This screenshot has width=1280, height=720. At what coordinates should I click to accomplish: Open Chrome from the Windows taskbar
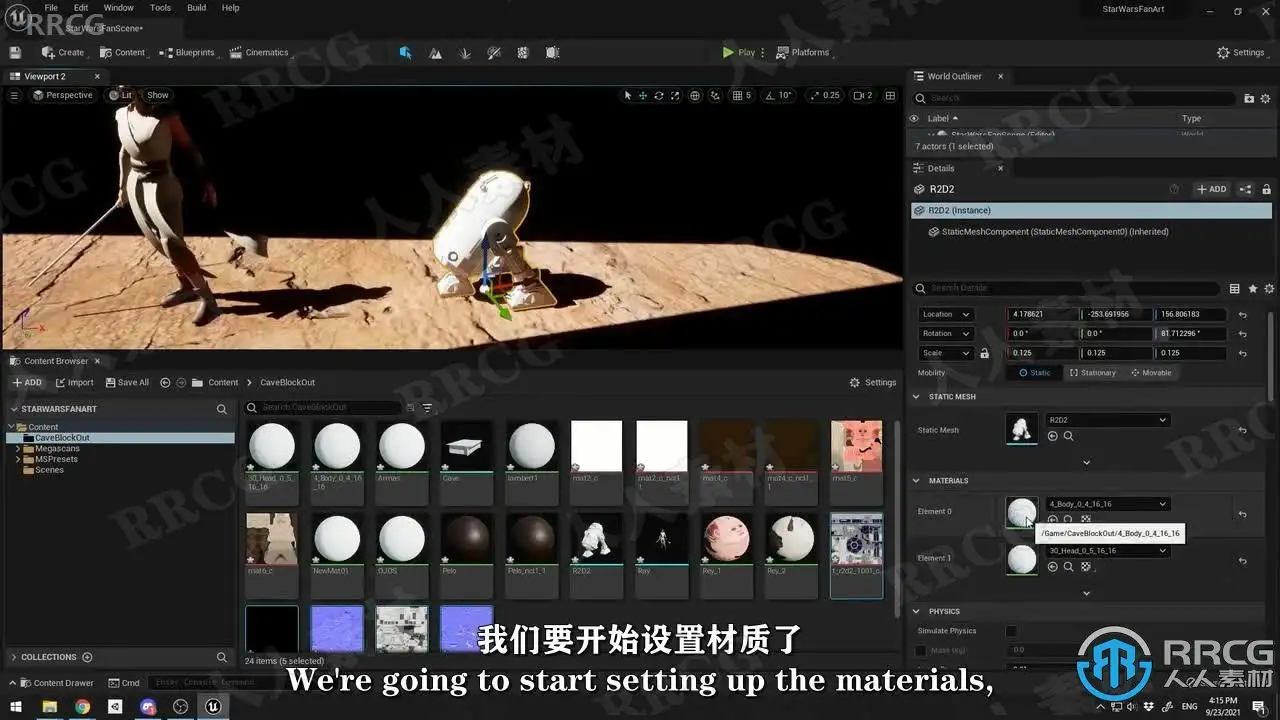tap(82, 707)
